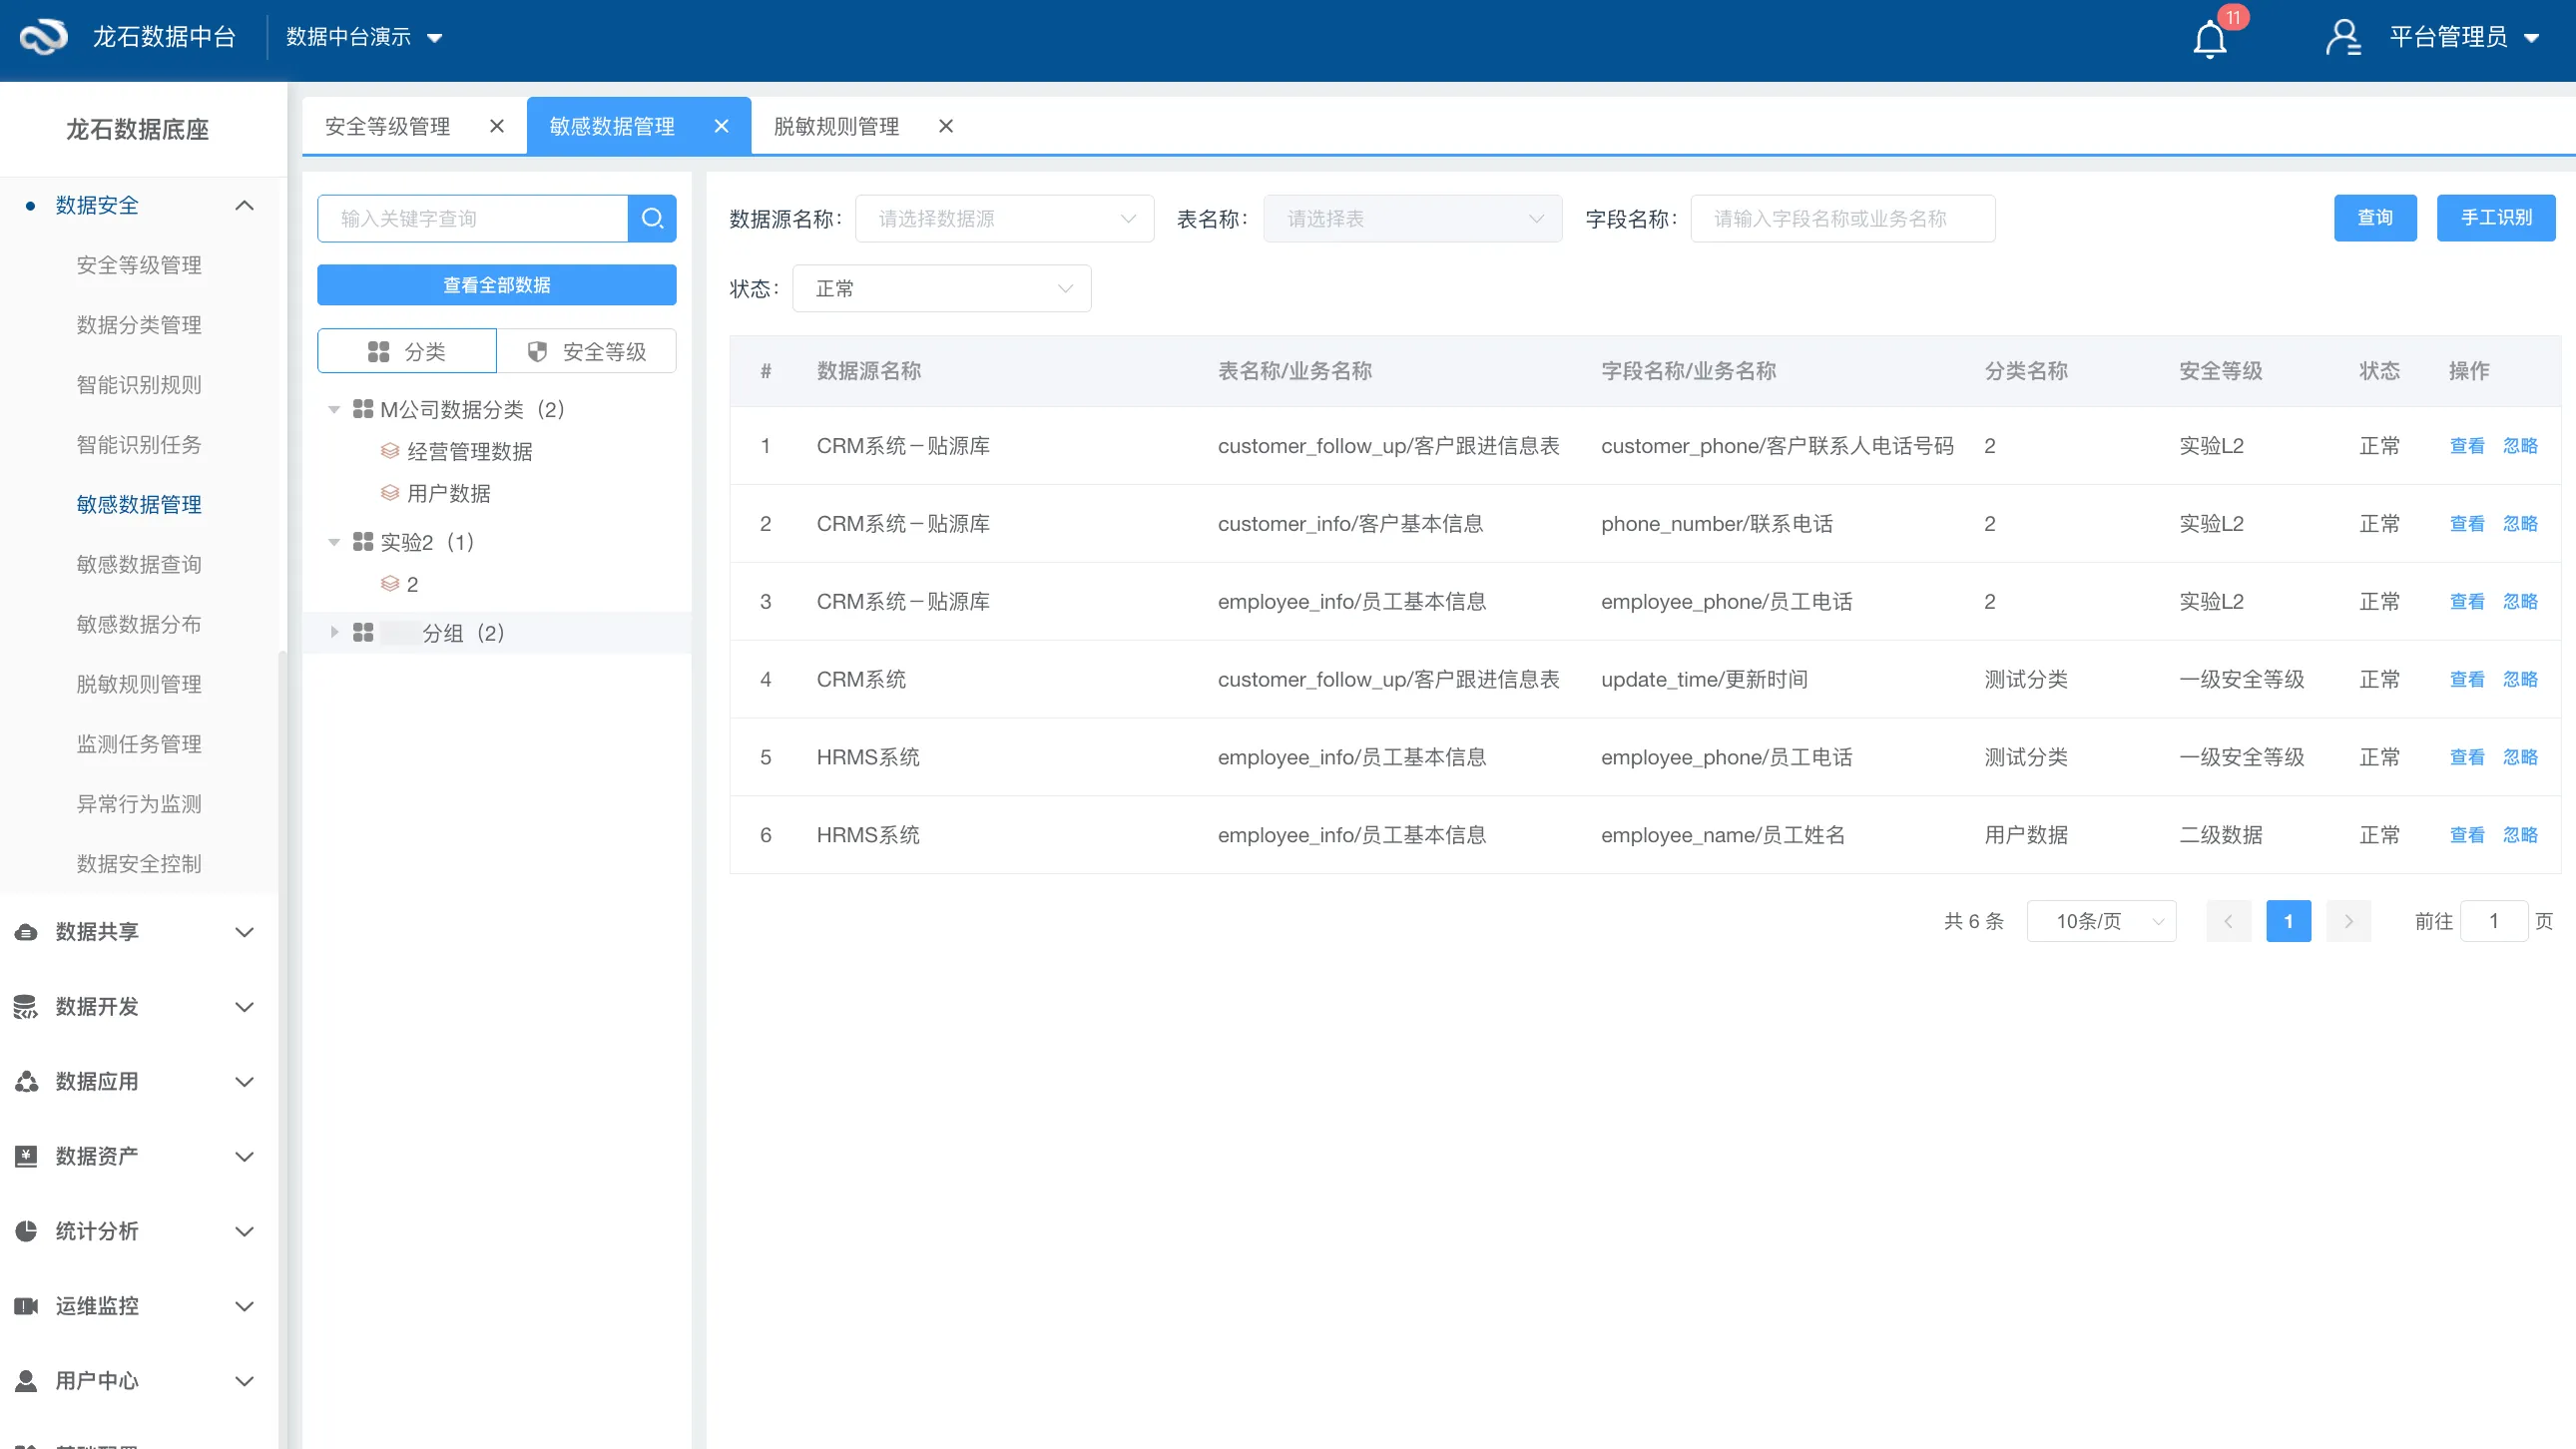Click the notification bell icon

pyautogui.click(x=2209, y=40)
